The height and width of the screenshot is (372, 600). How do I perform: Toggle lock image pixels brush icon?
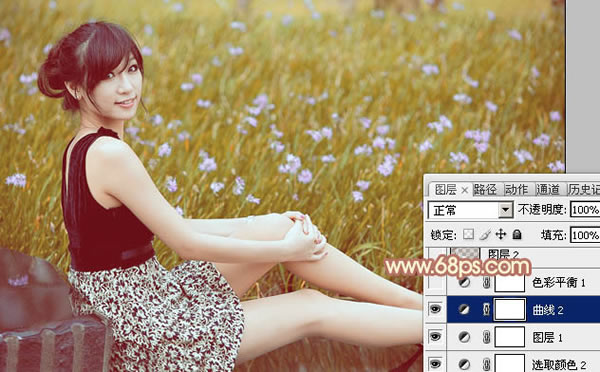pos(485,234)
